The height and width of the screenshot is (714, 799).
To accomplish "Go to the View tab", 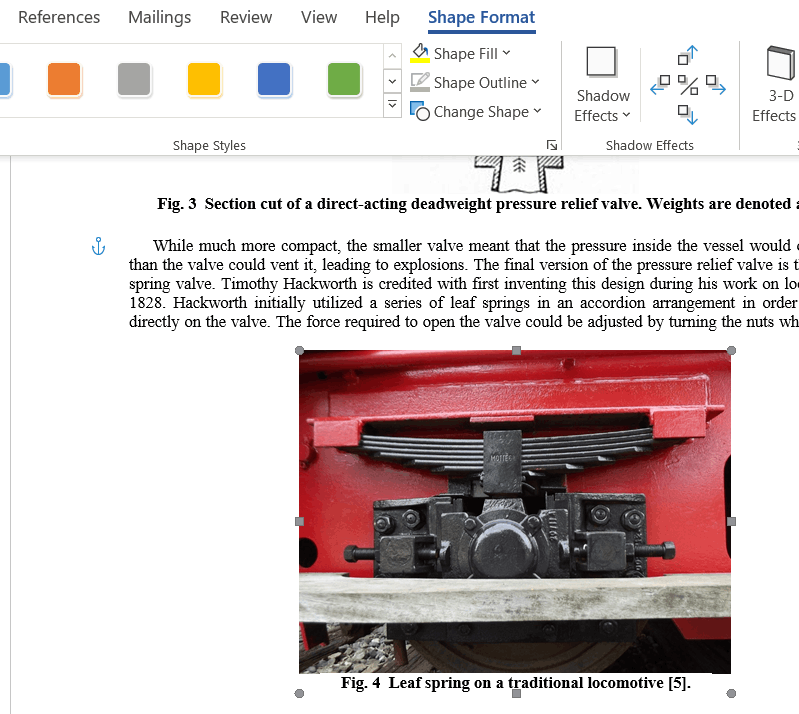I will [x=318, y=17].
